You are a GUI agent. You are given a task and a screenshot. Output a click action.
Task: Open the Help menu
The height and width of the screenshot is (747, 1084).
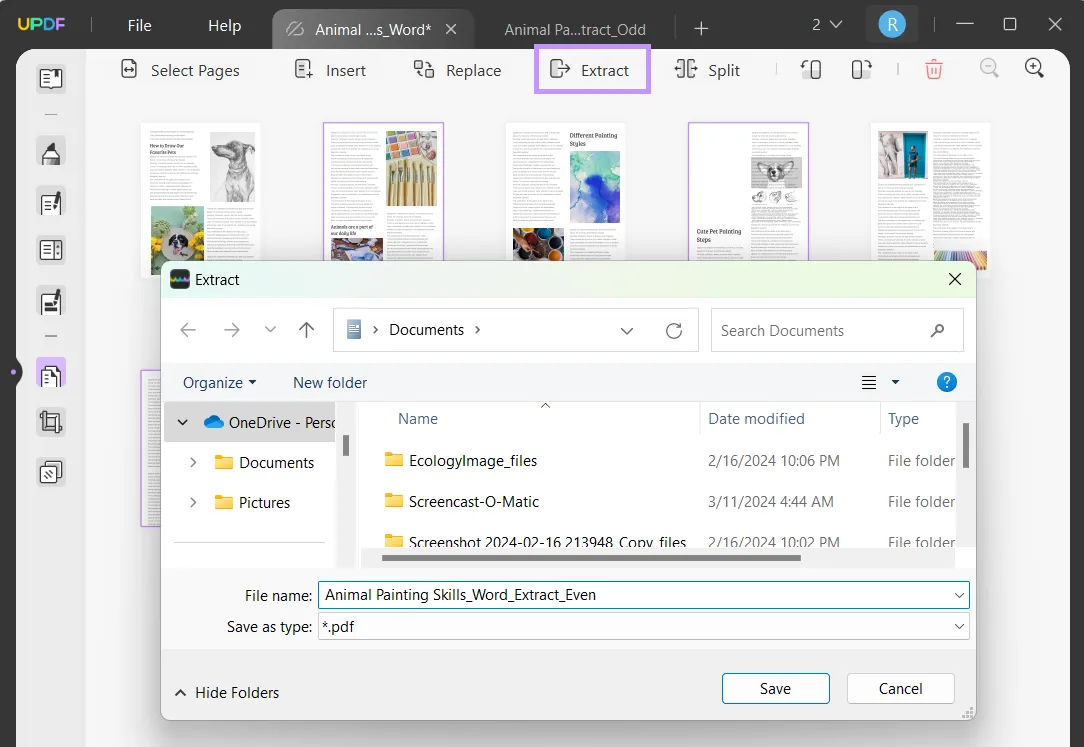(x=225, y=26)
